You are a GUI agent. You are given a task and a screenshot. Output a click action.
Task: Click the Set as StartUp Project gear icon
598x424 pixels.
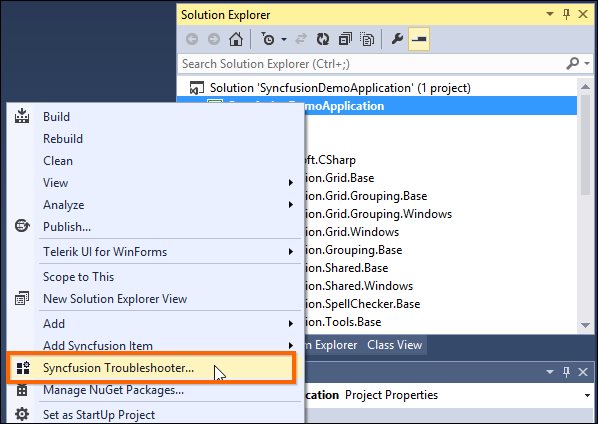(x=22, y=414)
